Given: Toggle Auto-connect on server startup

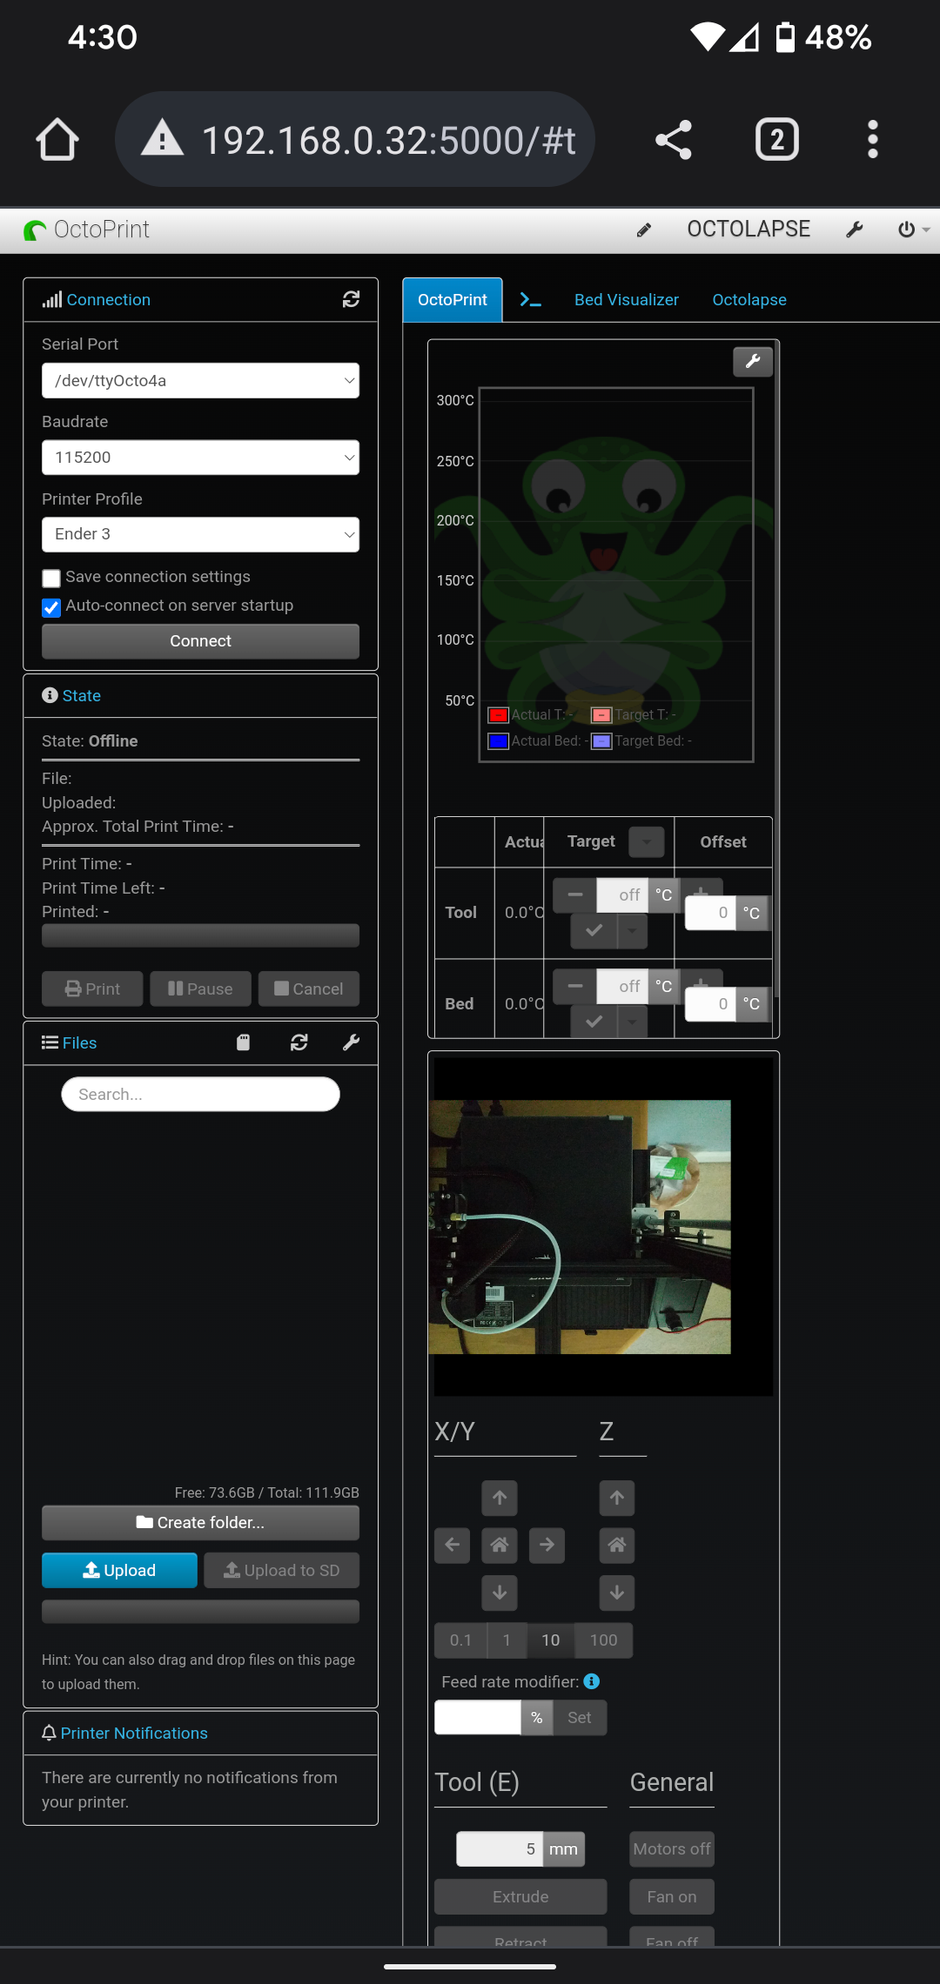Looking at the screenshot, I should (x=51, y=607).
